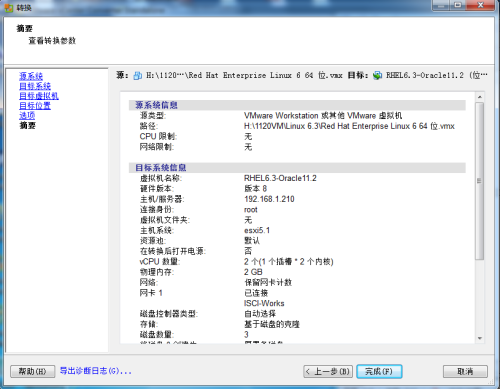Click the summary vertical scrollbar thumb
Screen dimensions: 500x389
(x=480, y=181)
